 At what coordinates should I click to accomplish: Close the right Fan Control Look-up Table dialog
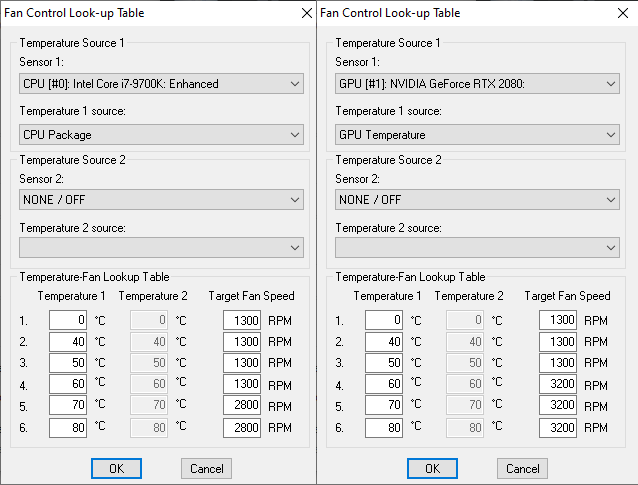(x=621, y=13)
